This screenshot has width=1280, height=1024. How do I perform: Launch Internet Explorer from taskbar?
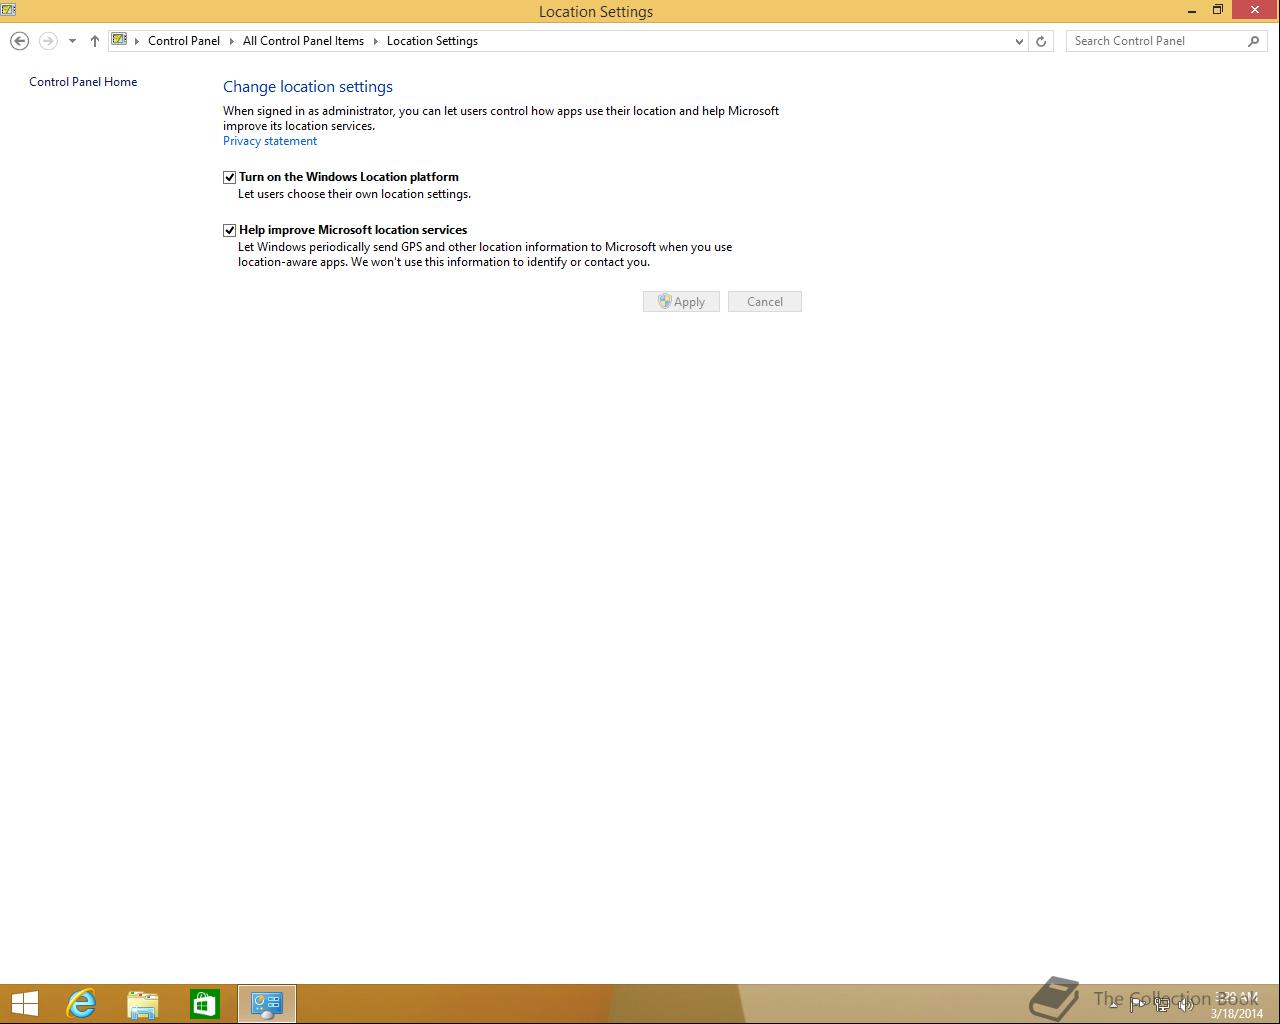click(x=81, y=1004)
